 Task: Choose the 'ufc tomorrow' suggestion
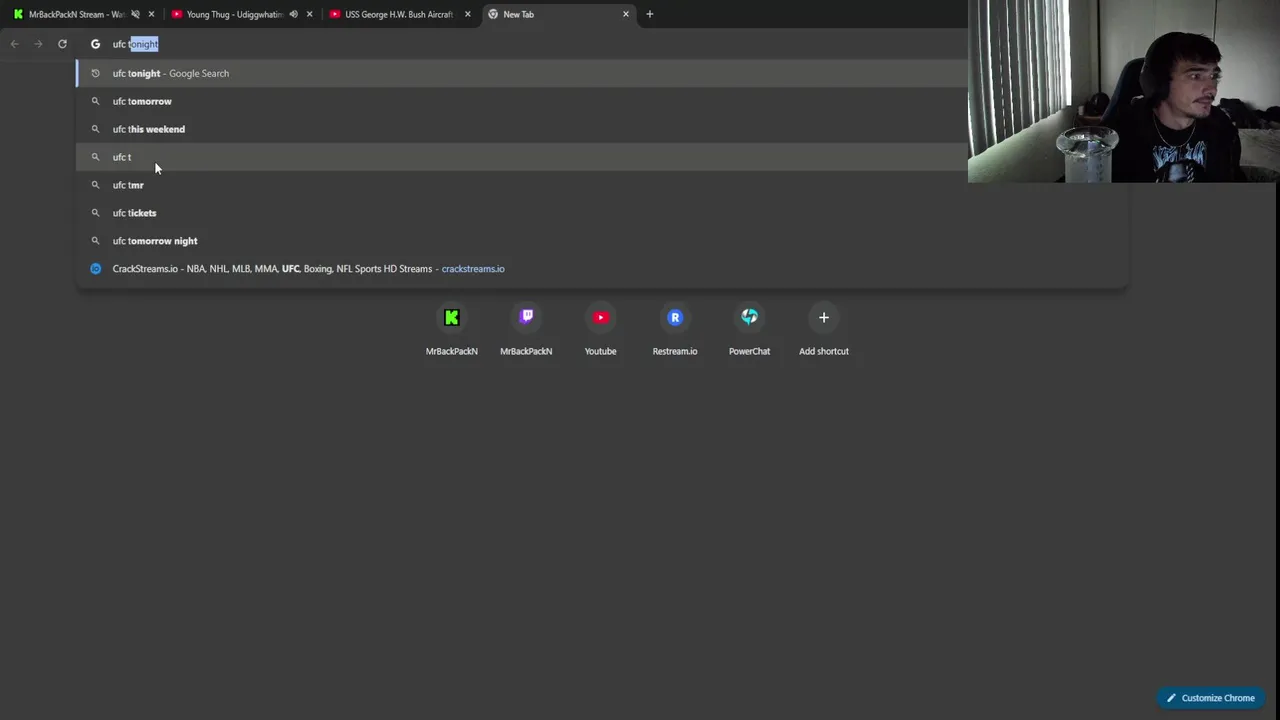[602, 101]
